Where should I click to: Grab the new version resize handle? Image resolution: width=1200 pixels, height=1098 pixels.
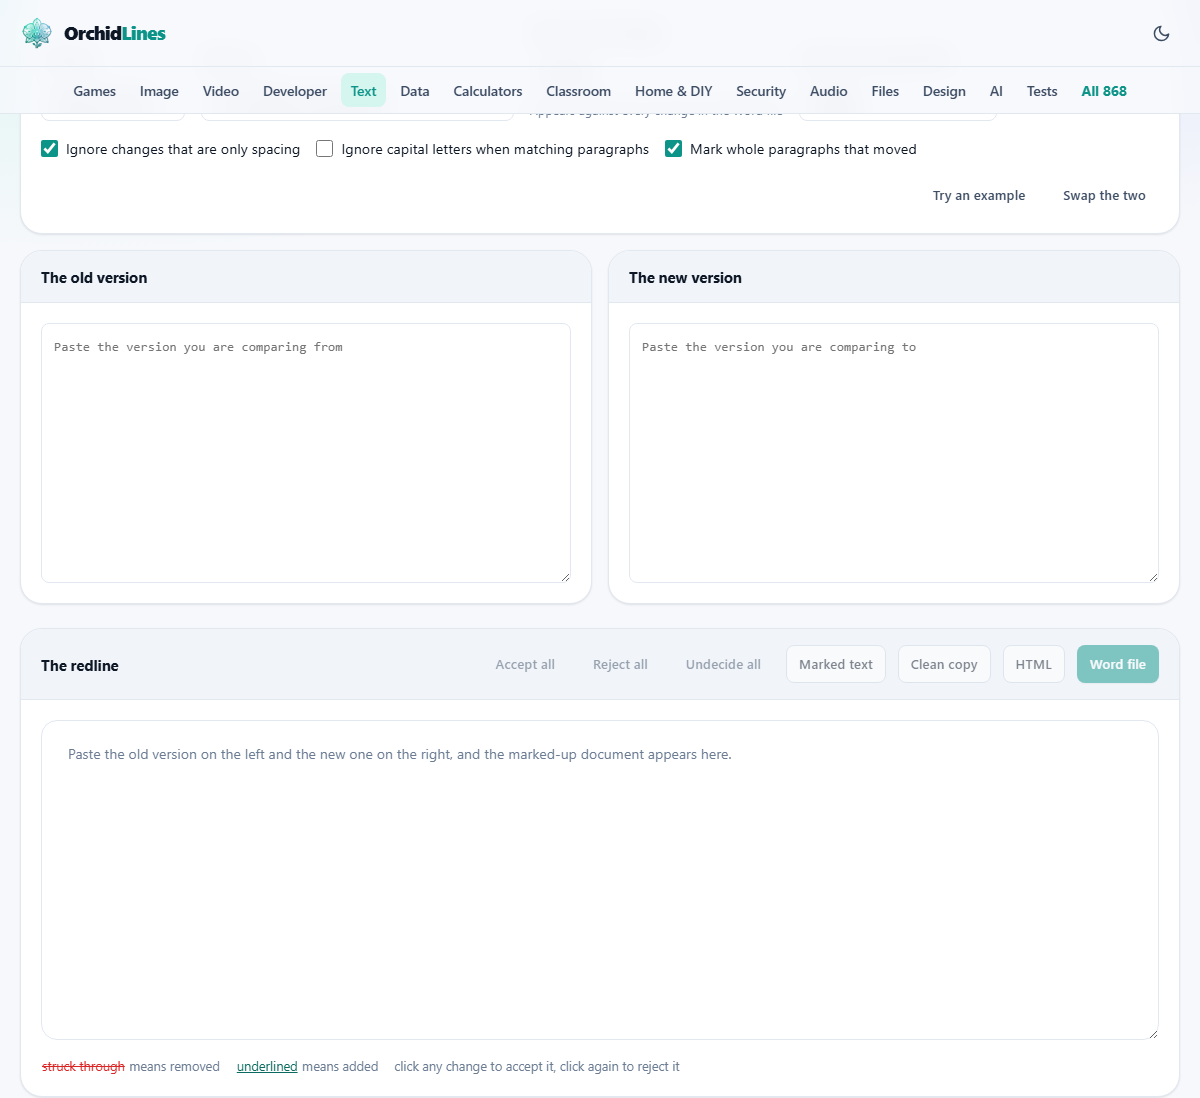[x=1153, y=577]
